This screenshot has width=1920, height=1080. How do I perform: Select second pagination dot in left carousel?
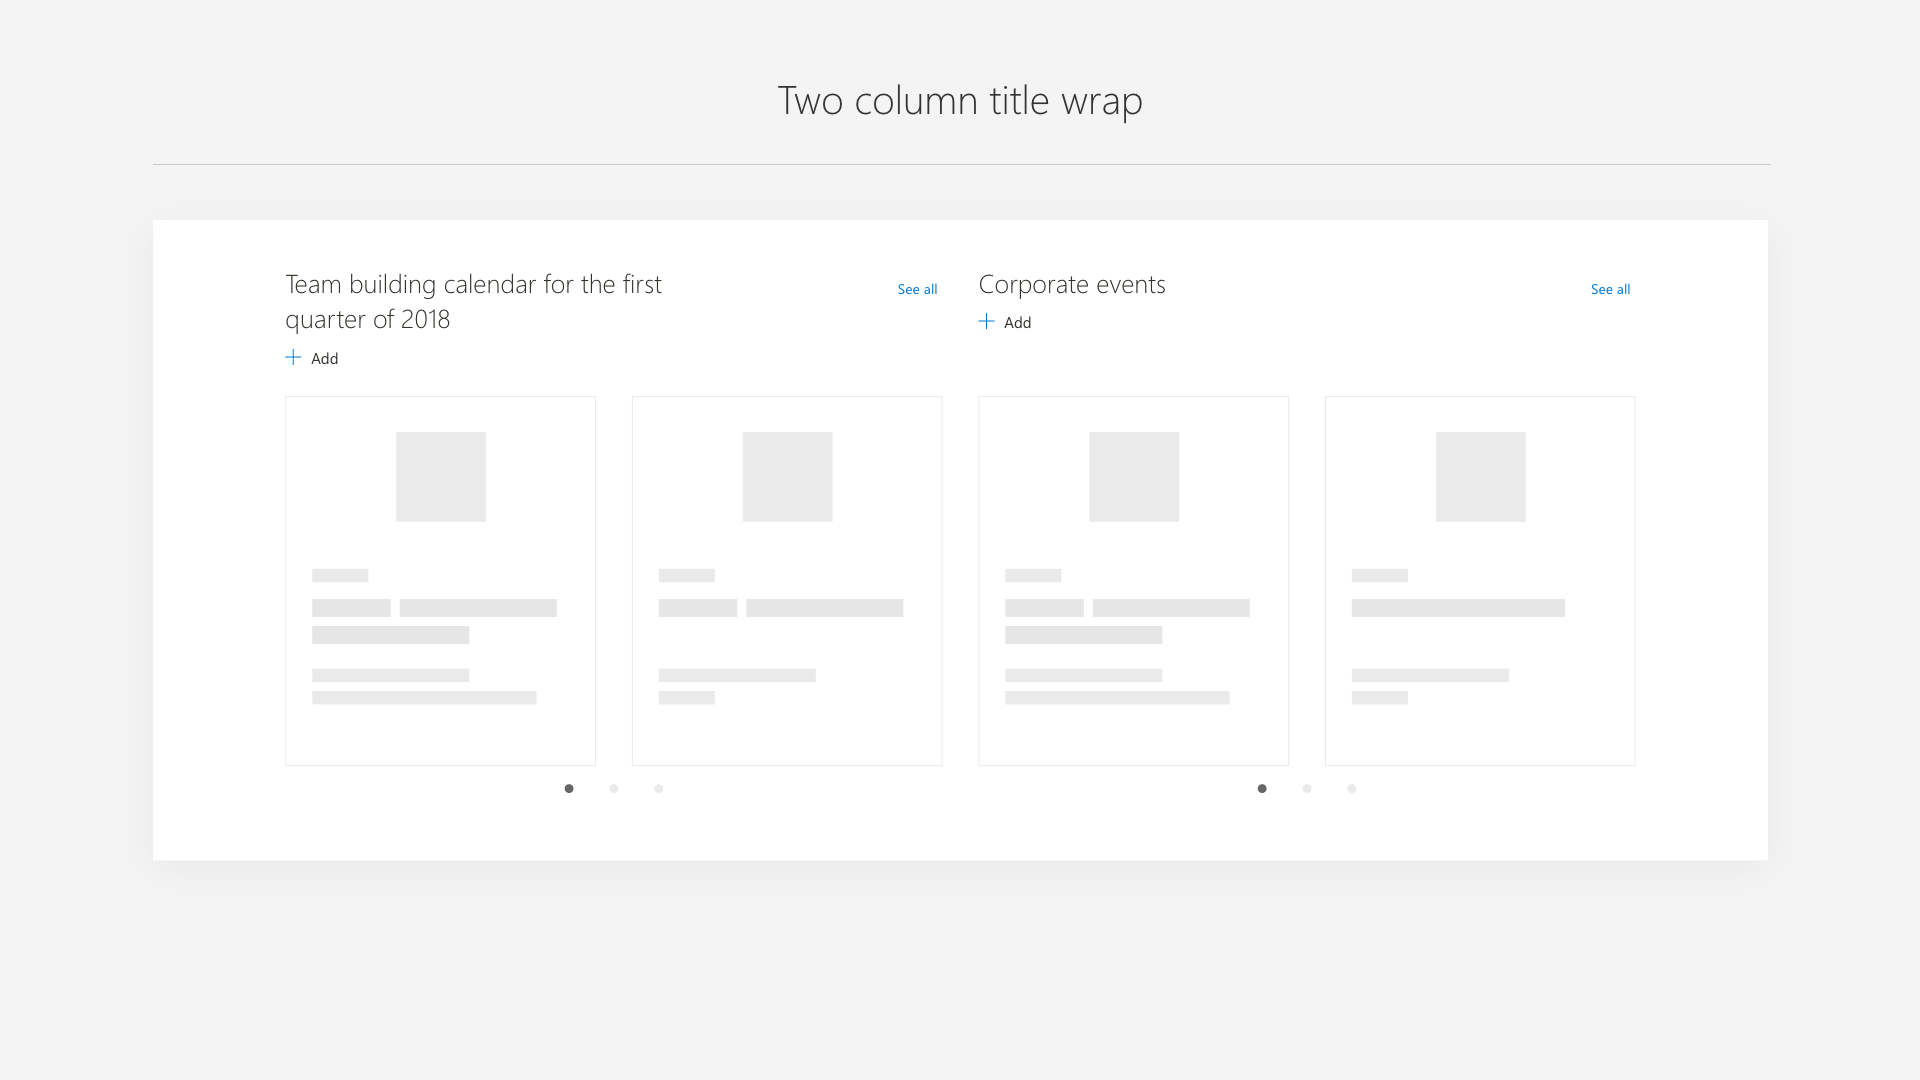(614, 789)
